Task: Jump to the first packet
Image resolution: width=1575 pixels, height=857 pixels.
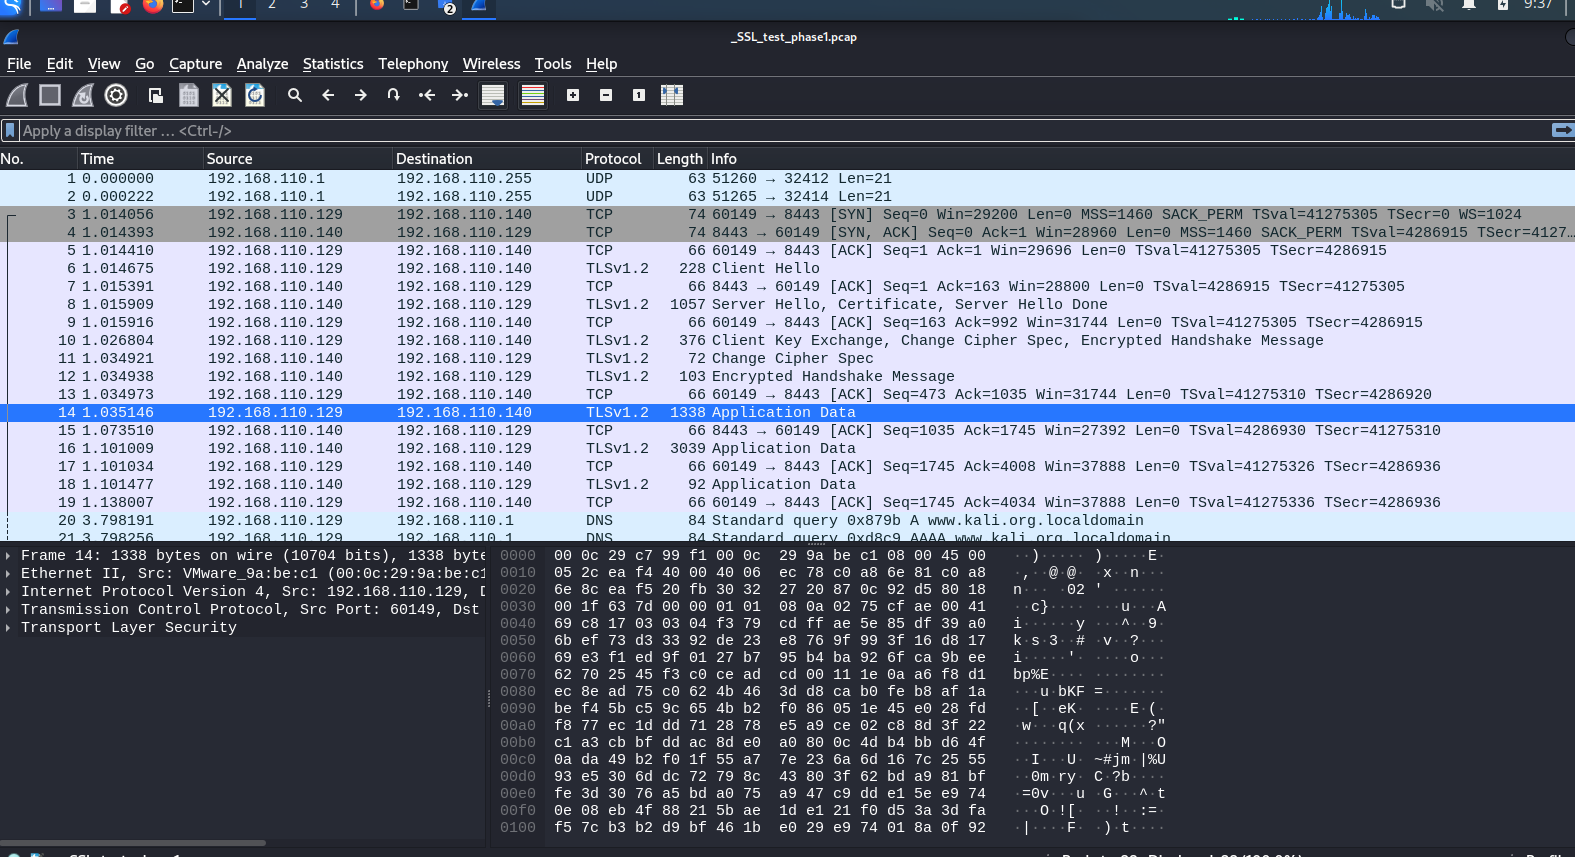Action: tap(427, 95)
